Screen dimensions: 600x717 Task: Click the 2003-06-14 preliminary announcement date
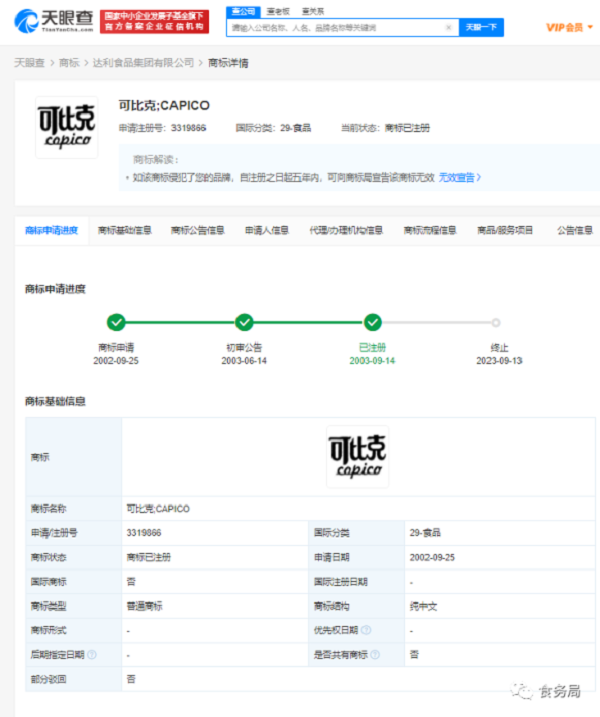click(x=244, y=361)
